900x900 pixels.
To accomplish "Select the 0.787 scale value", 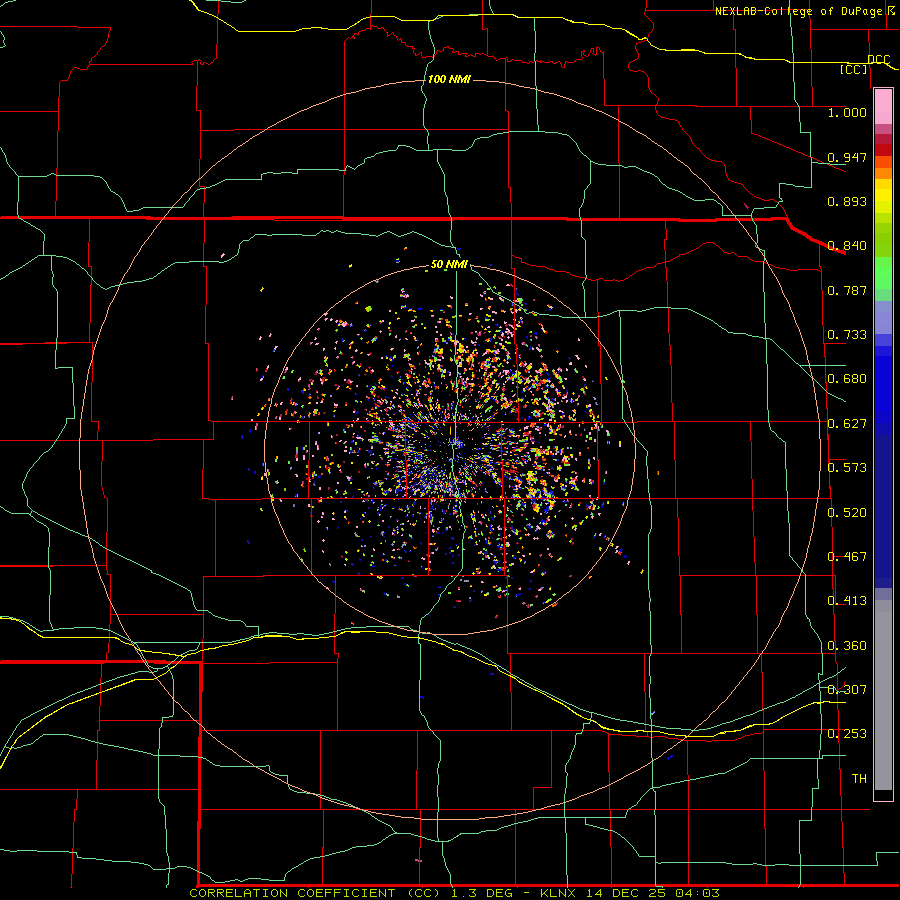I will tap(847, 290).
